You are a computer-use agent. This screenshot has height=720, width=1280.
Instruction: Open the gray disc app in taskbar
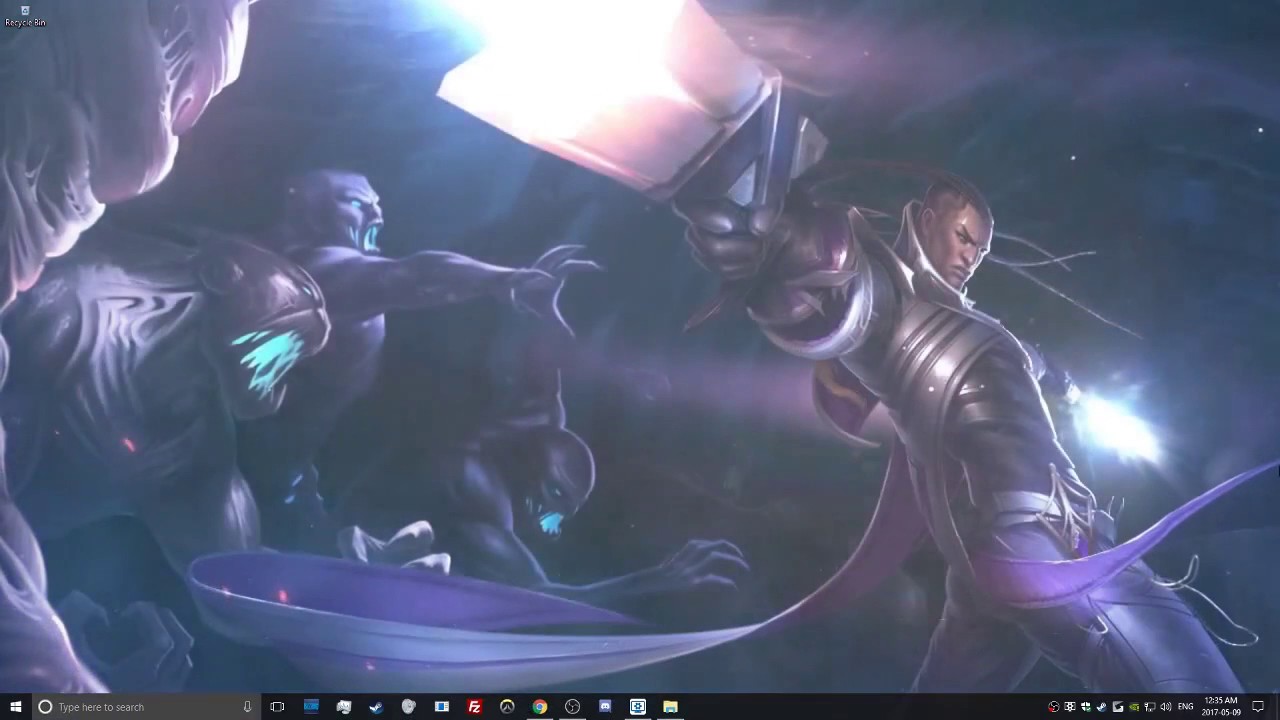[x=409, y=707]
